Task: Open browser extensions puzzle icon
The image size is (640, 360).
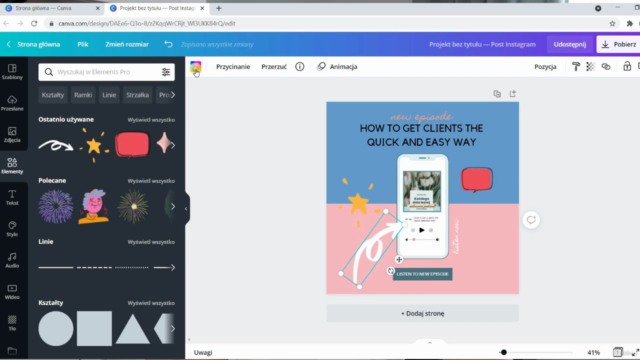Action: [x=629, y=24]
